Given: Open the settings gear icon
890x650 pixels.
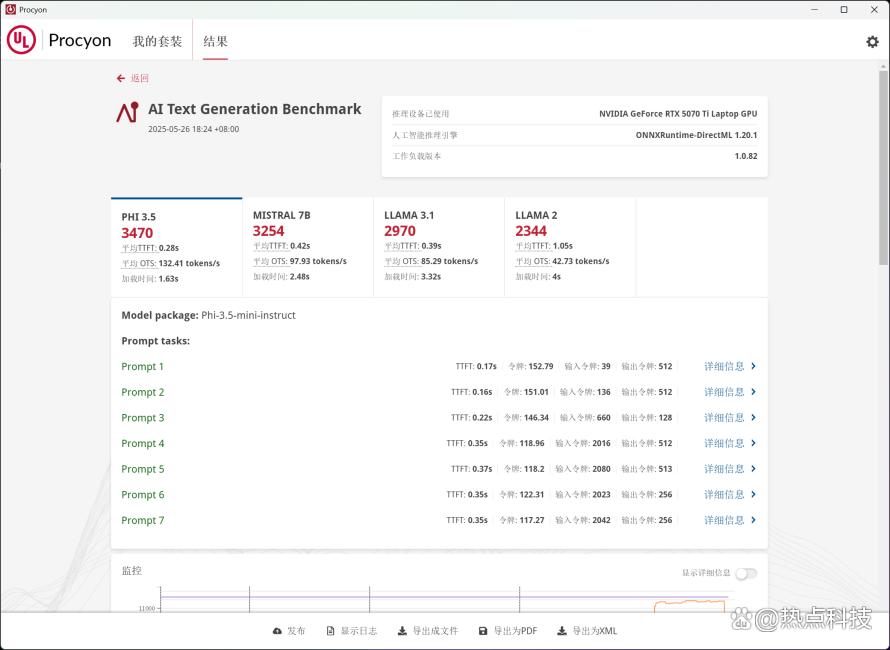Looking at the screenshot, I should click(872, 41).
